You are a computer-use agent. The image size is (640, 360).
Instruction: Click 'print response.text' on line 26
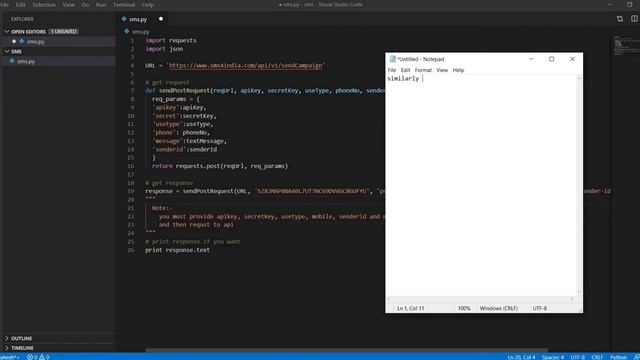pyautogui.click(x=178, y=250)
